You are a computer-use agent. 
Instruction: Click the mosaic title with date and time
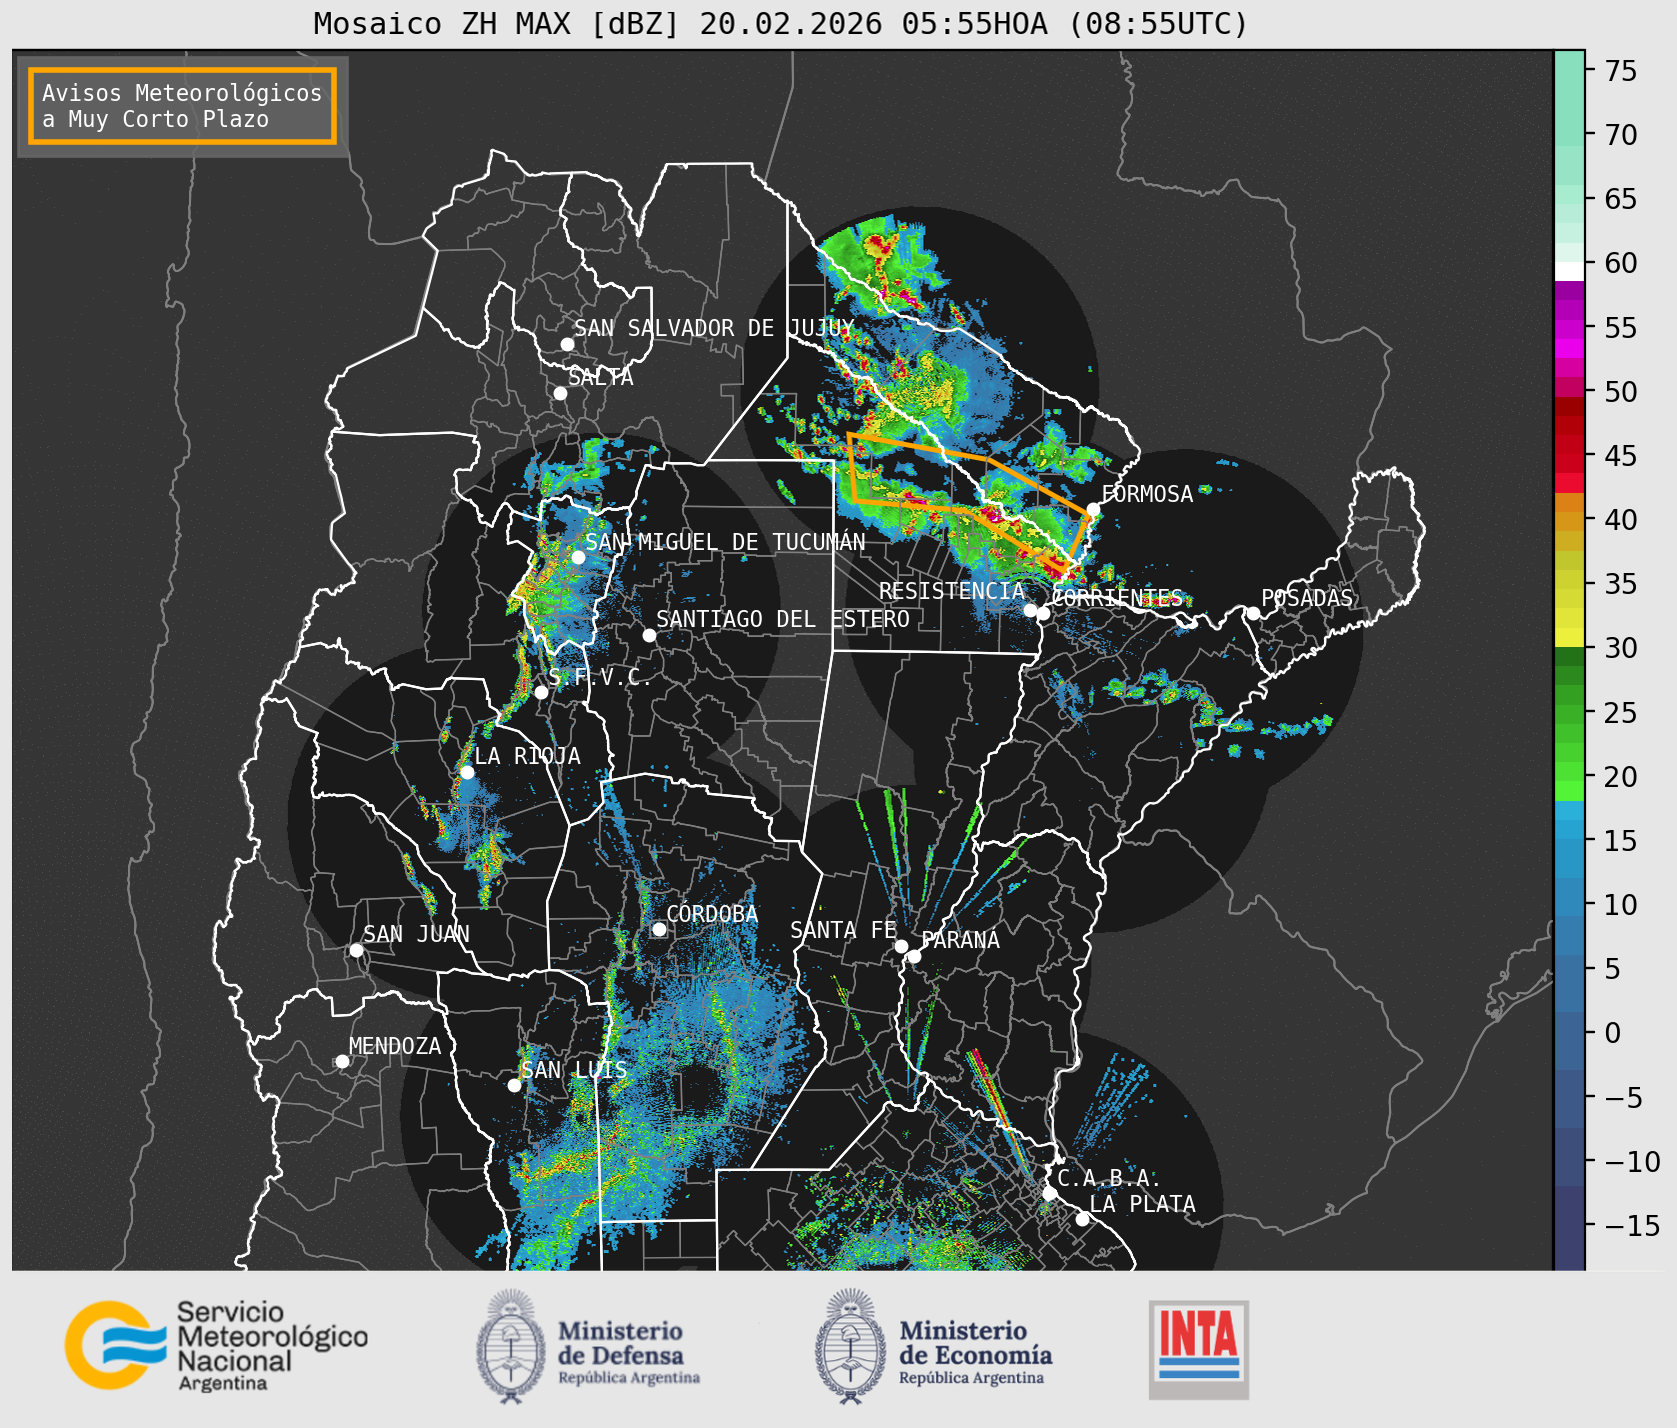(781, 23)
